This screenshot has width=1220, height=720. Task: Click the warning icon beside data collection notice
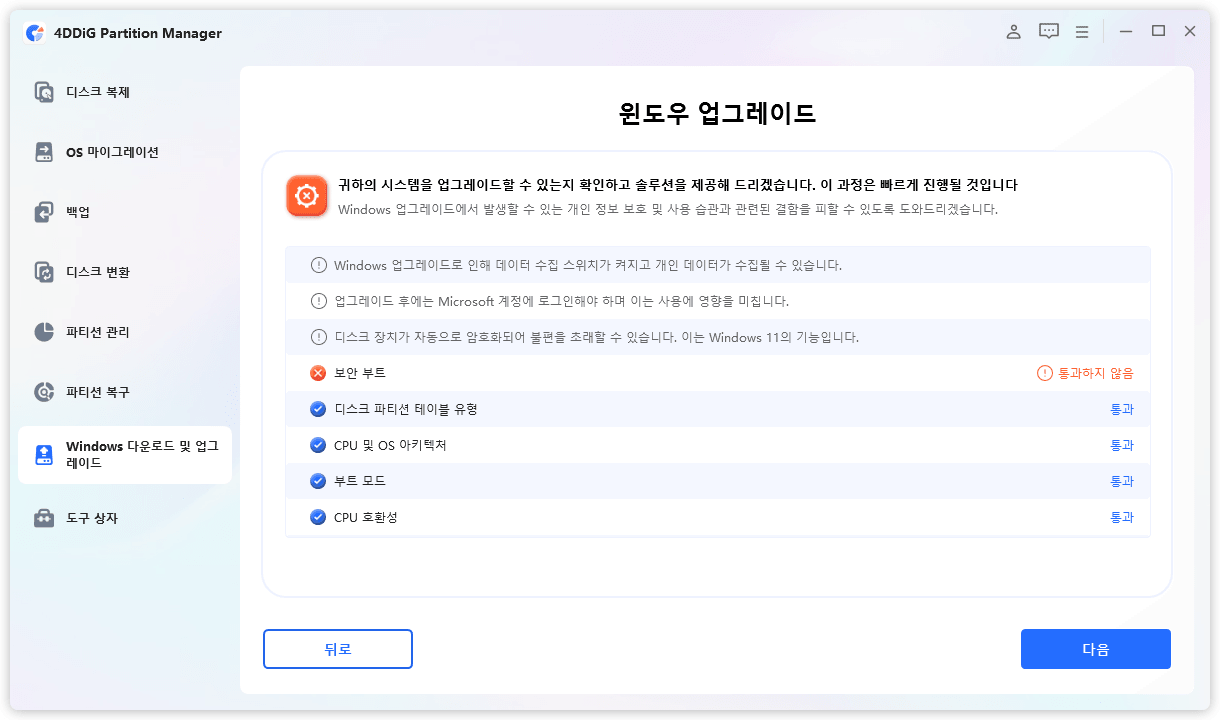tap(318, 265)
